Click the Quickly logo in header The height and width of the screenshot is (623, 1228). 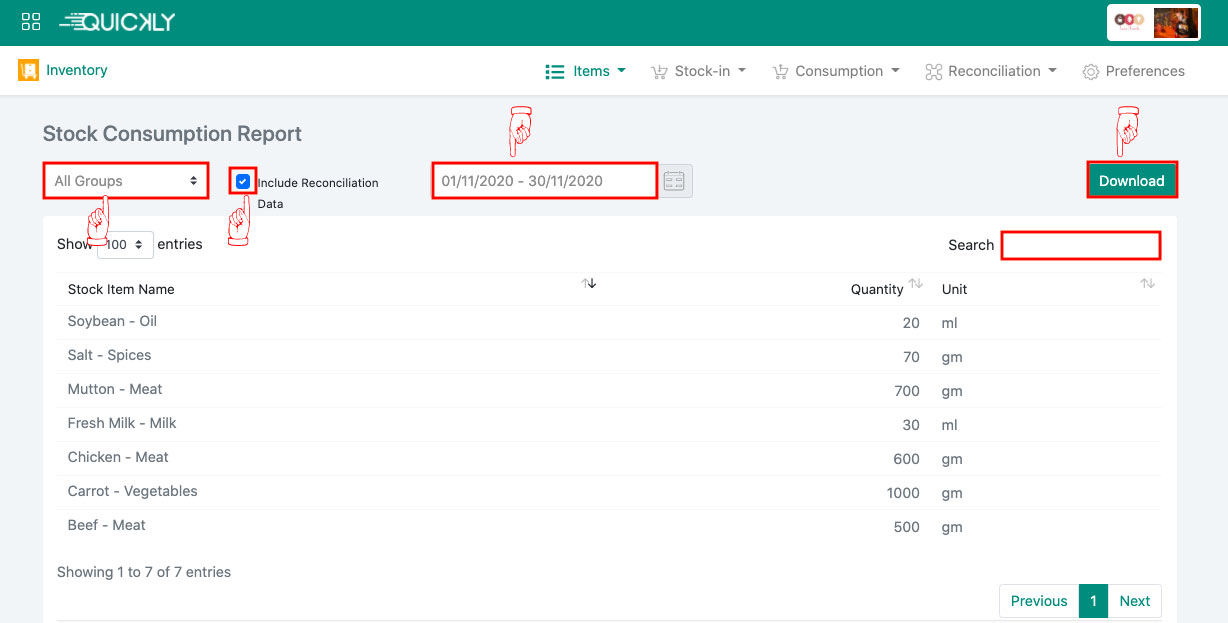coord(118,22)
